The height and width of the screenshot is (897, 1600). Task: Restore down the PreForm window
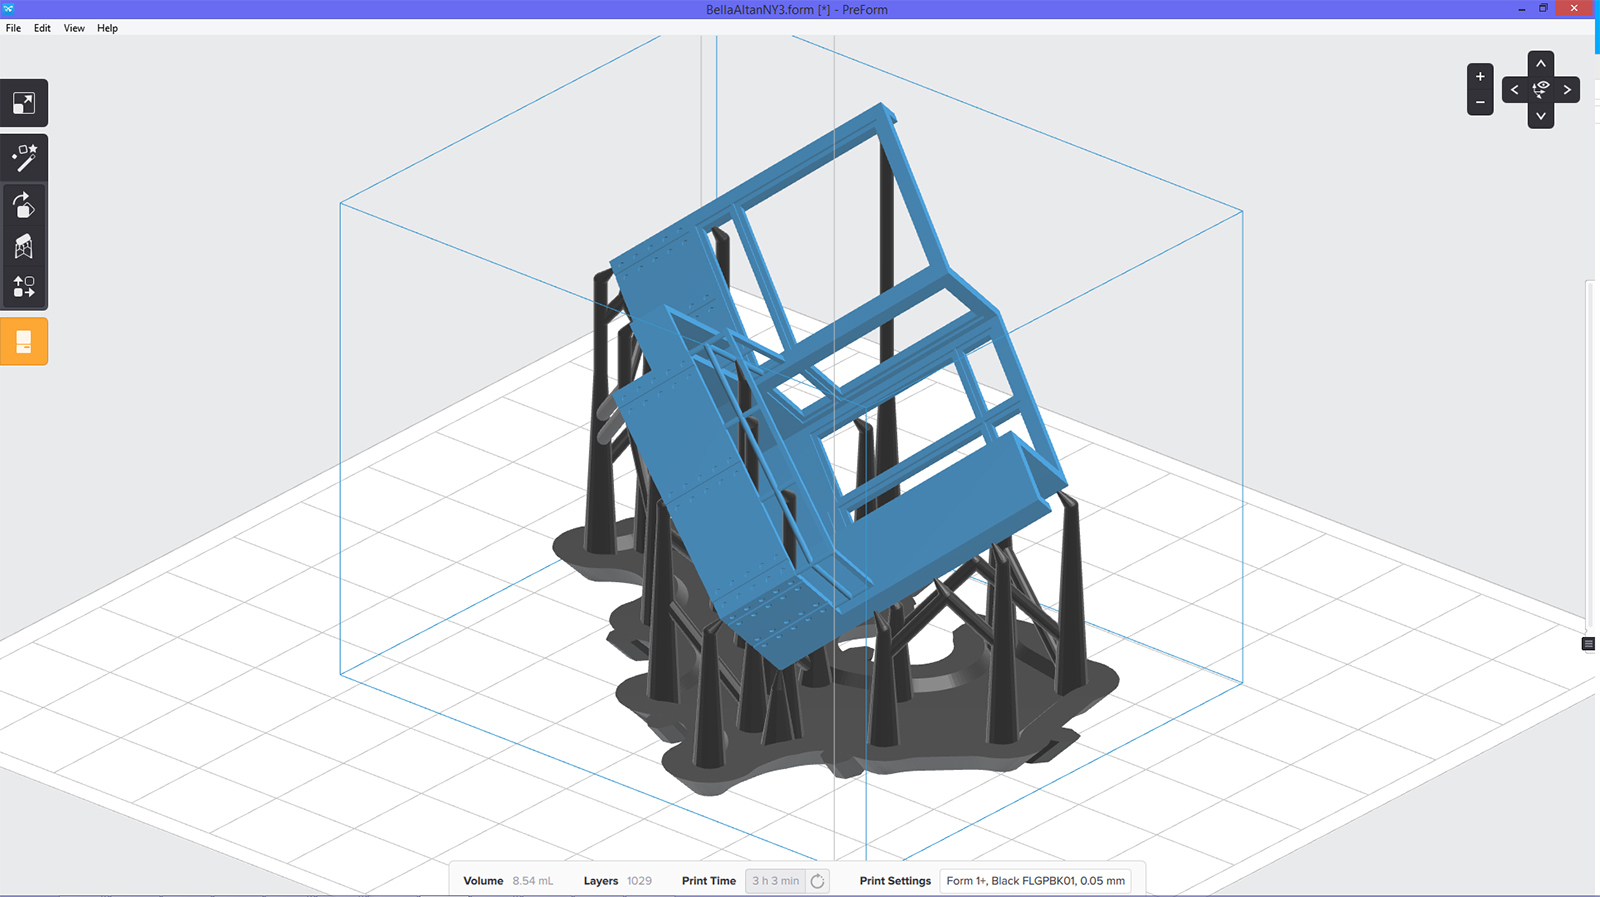pyautogui.click(x=1543, y=9)
